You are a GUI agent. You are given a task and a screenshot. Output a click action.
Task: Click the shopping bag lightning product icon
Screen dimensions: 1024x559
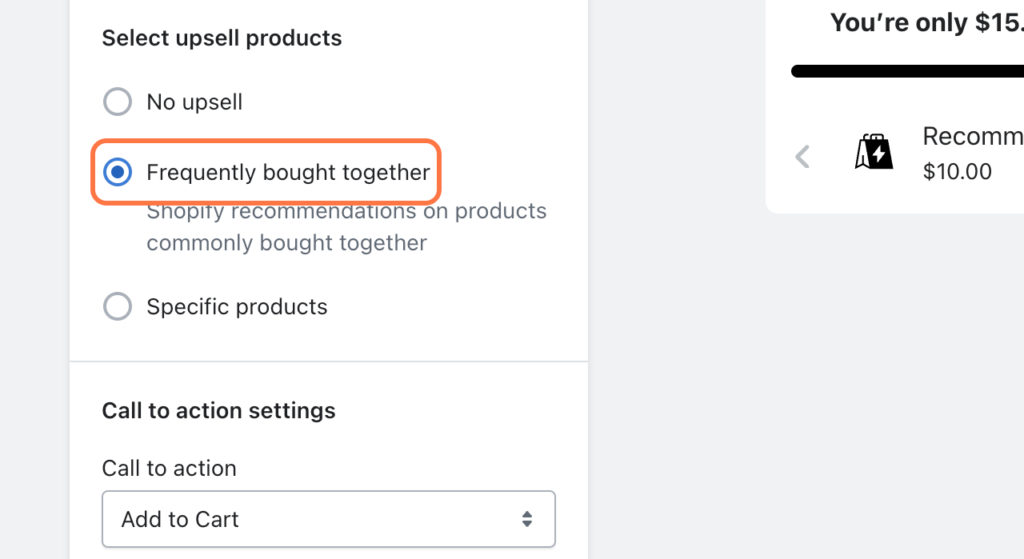[873, 153]
